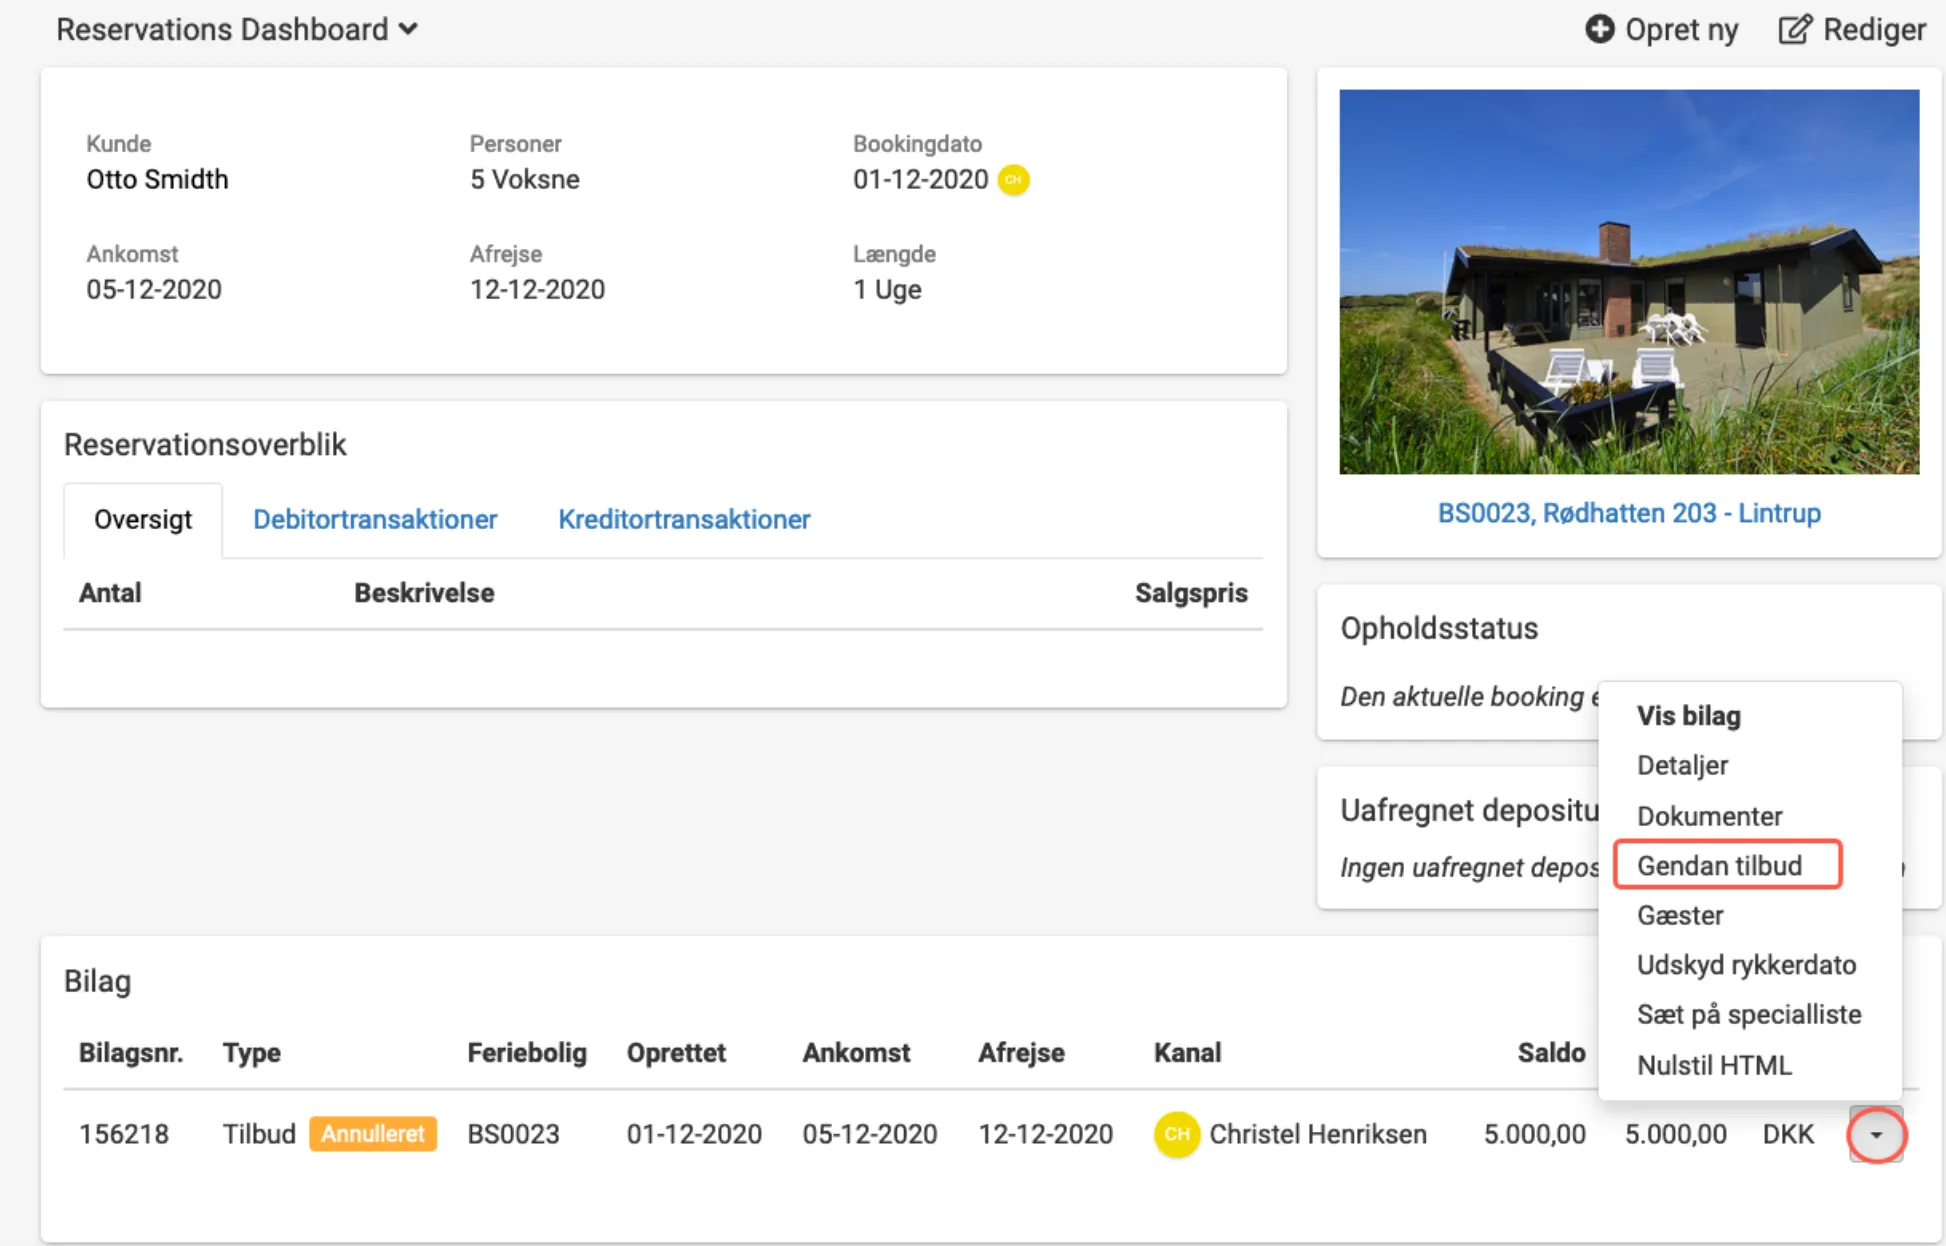This screenshot has height=1246, width=1946.
Task: Switch to Debitortransaktioner tab
Action: tap(375, 519)
